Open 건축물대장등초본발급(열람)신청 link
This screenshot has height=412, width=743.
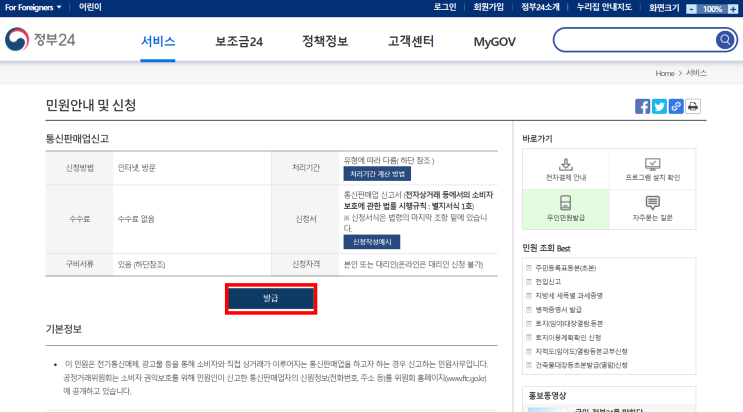tap(581, 365)
